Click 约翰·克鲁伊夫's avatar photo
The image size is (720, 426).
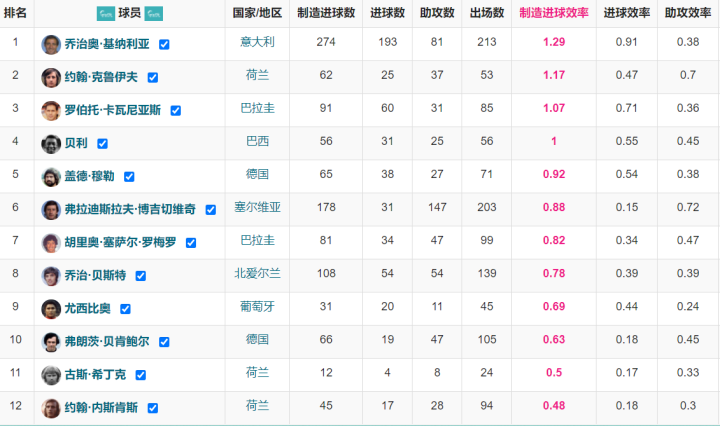(x=51, y=77)
